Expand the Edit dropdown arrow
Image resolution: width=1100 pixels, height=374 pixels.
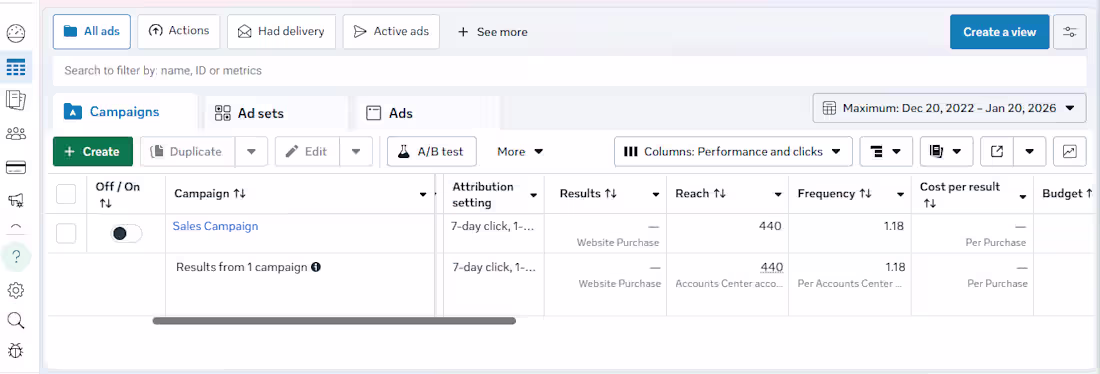point(356,152)
